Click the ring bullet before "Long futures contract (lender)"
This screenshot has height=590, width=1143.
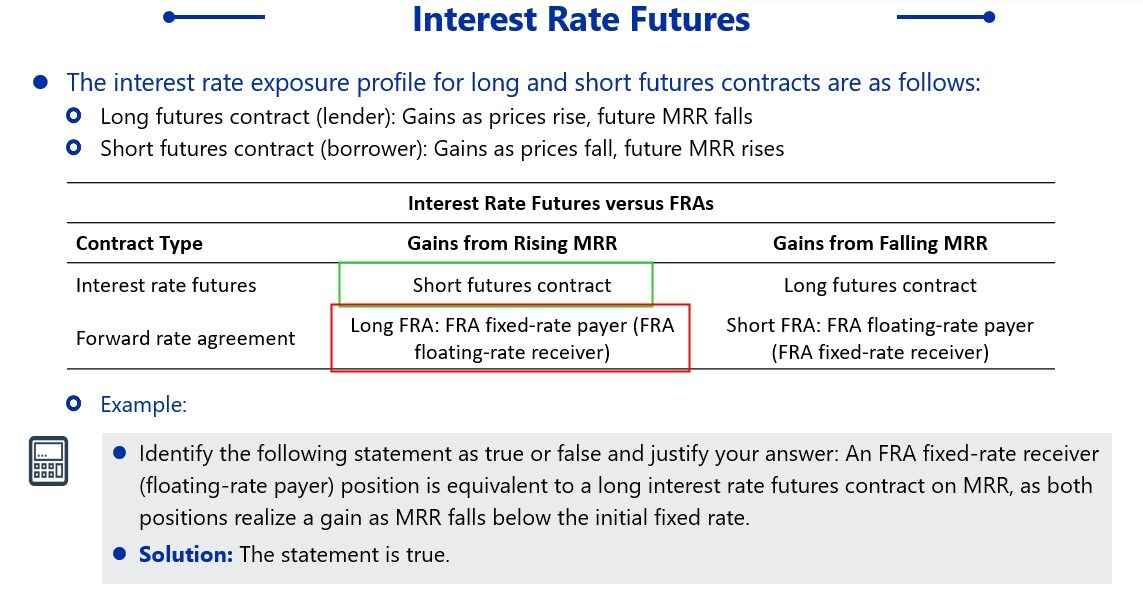click(x=73, y=117)
